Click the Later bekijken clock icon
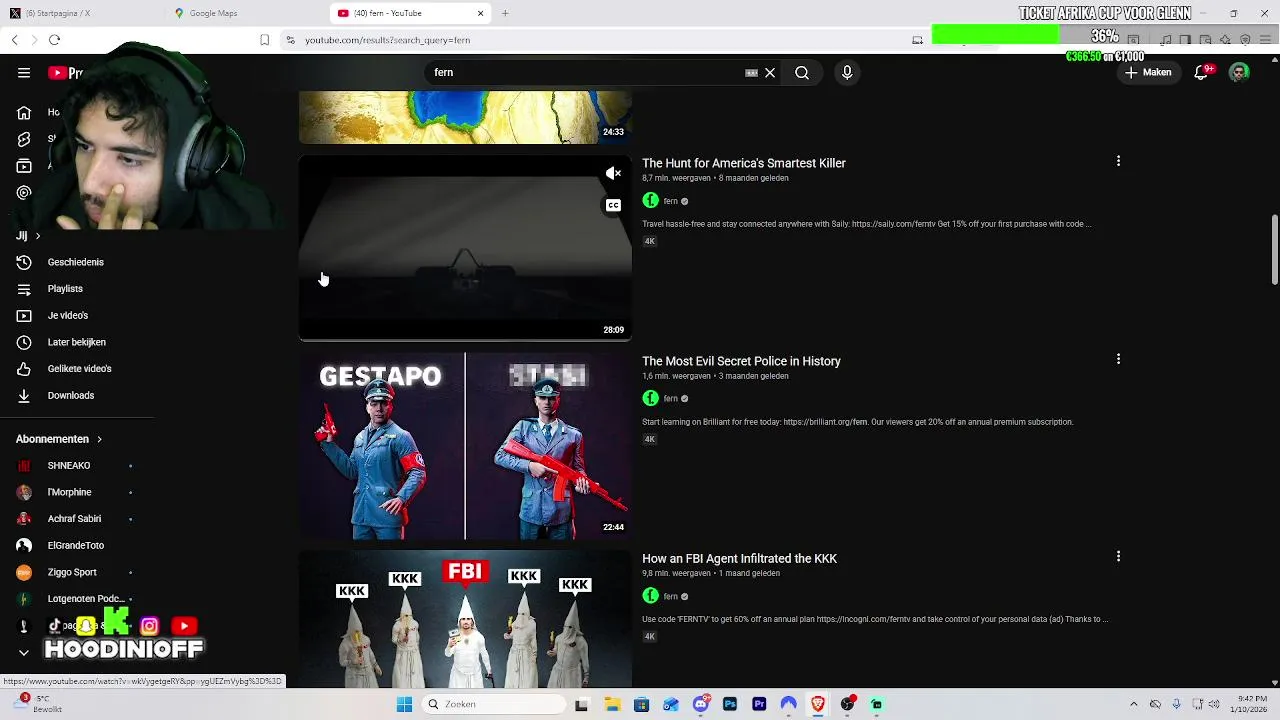 click(24, 342)
